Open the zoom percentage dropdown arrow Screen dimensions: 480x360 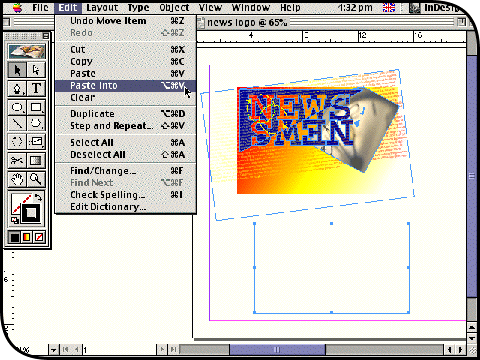click(x=53, y=350)
